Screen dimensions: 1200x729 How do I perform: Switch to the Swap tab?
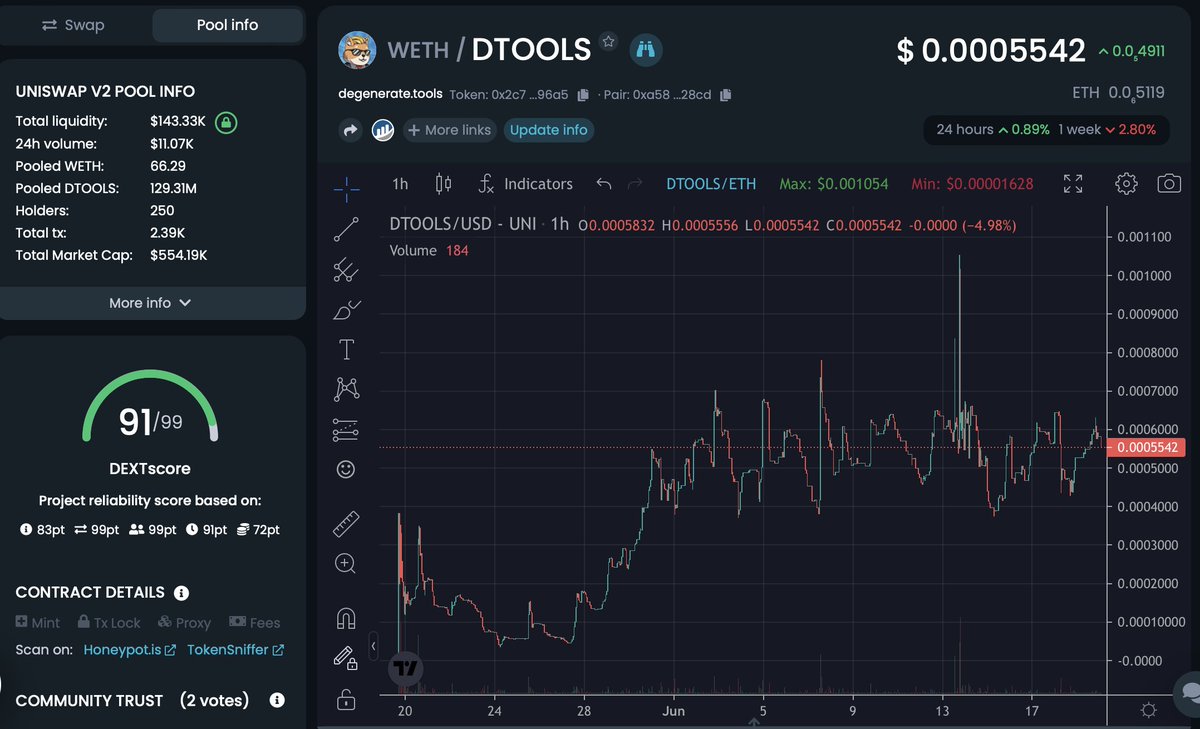coord(73,25)
